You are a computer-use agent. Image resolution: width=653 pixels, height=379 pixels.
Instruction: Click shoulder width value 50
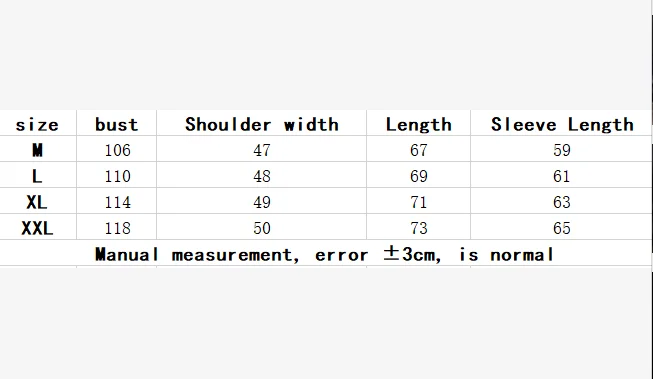pos(262,228)
